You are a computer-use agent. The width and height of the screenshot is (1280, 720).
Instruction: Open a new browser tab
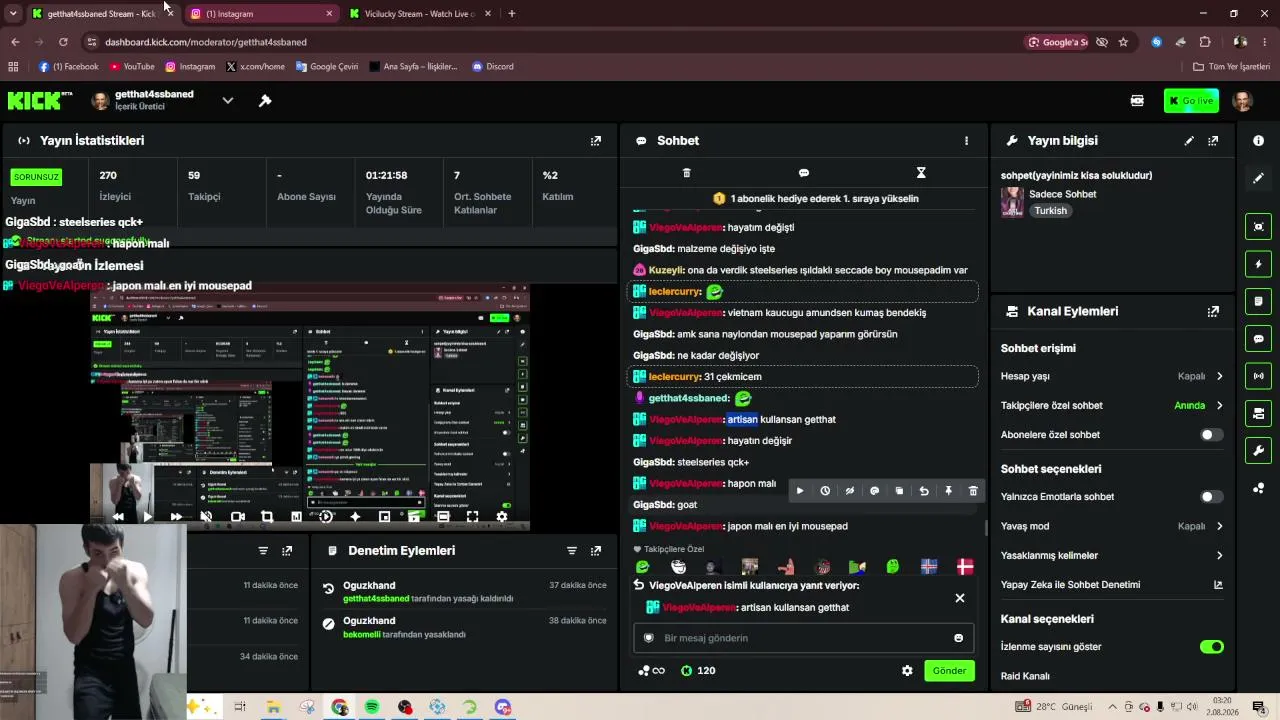point(511,14)
